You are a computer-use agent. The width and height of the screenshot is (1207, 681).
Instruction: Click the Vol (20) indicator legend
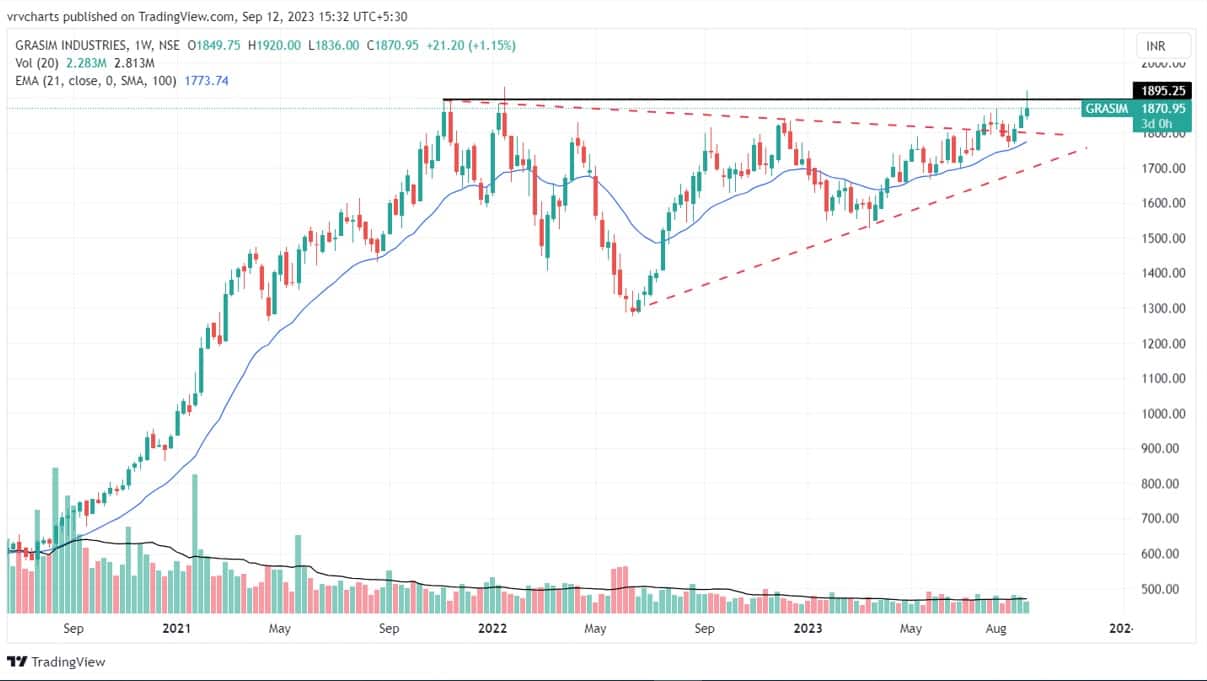coord(36,62)
